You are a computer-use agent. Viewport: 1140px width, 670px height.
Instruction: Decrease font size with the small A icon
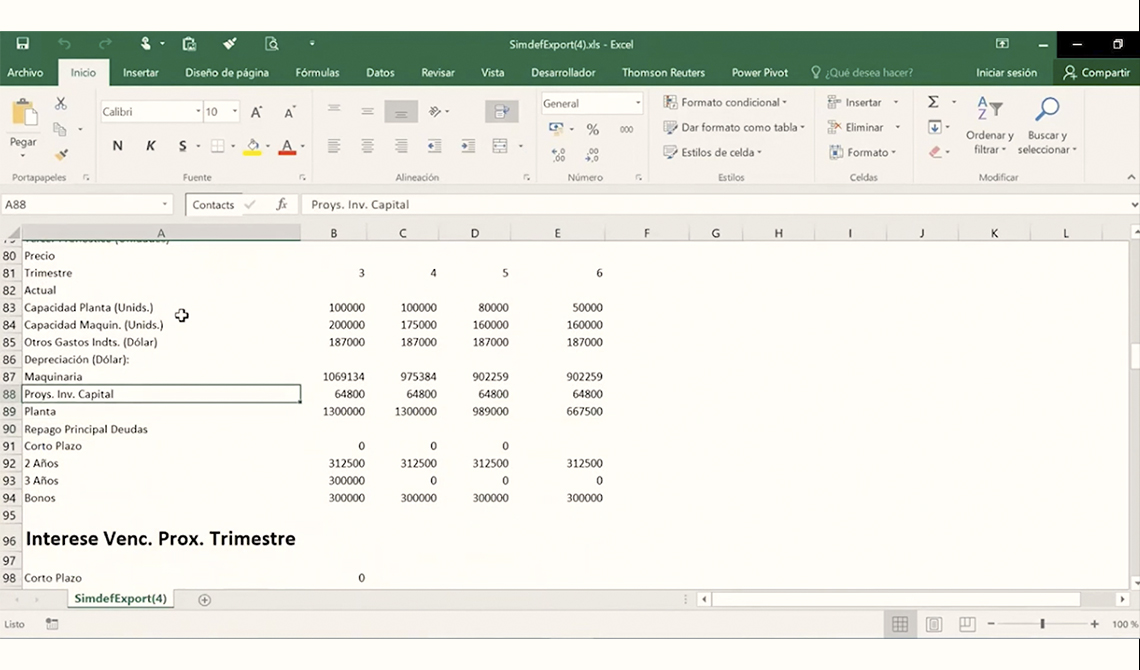289,112
